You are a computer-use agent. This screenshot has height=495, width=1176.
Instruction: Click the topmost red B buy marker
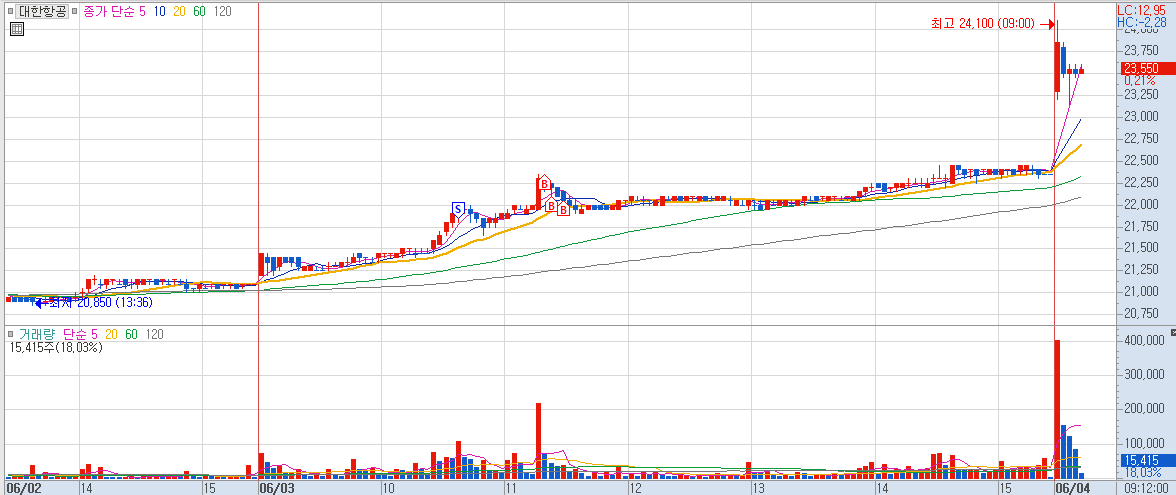(544, 183)
